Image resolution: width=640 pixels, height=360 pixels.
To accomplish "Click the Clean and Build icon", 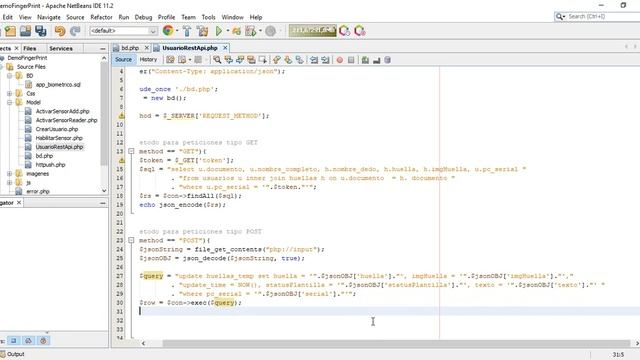I will point(202,31).
